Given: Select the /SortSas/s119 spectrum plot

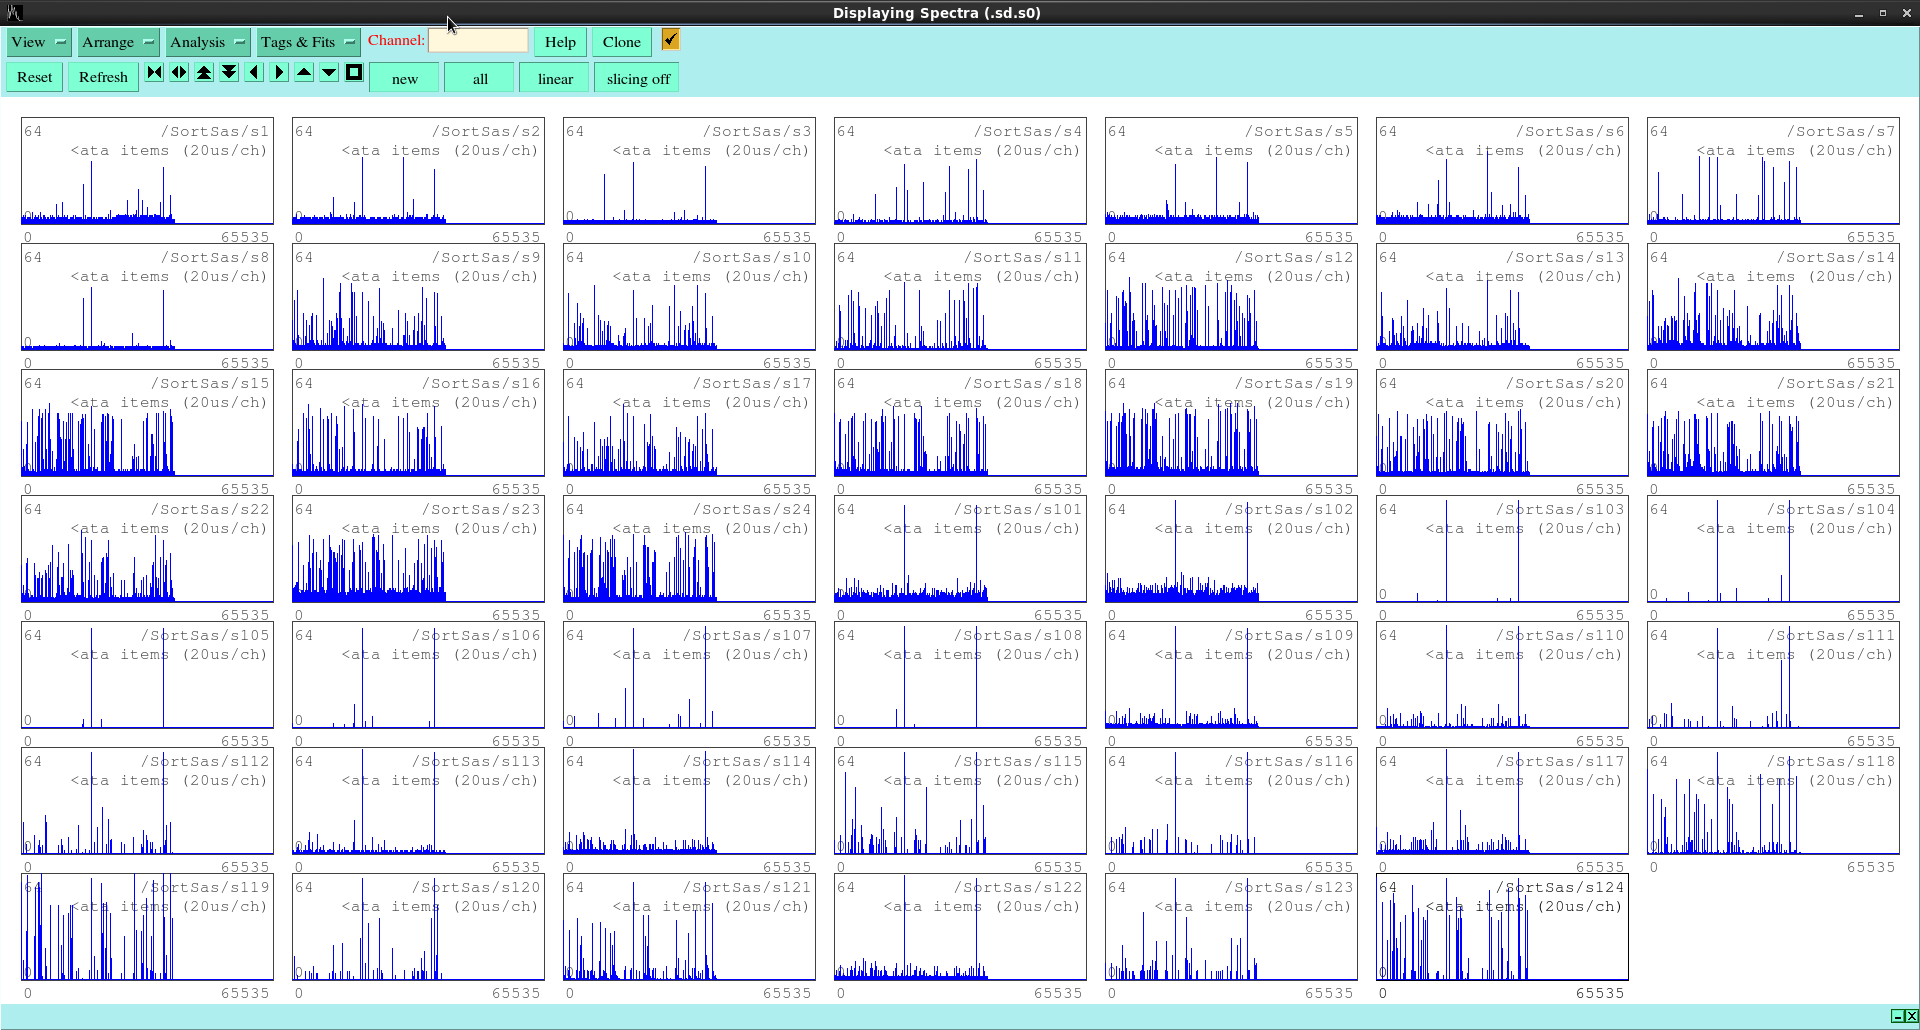Looking at the screenshot, I should point(147,927).
